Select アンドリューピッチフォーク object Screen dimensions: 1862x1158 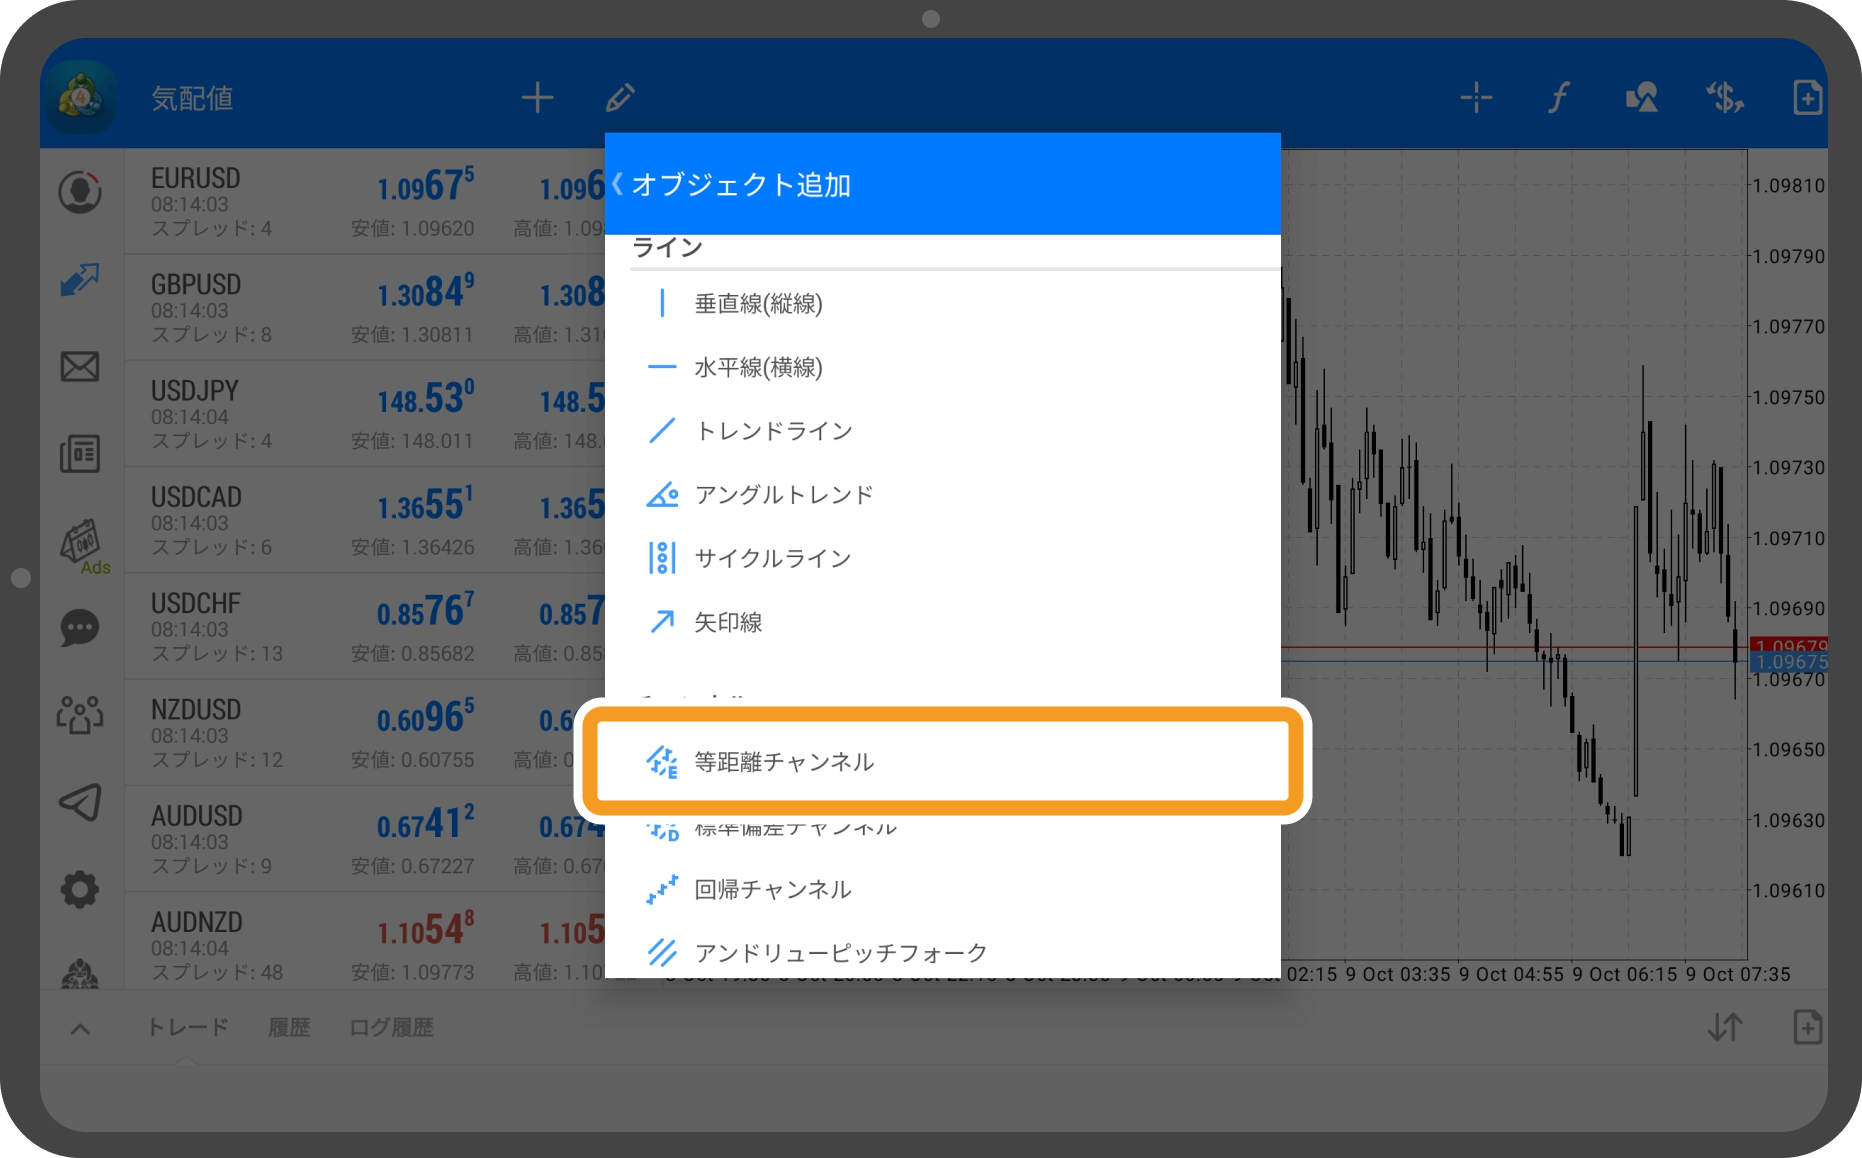943,953
